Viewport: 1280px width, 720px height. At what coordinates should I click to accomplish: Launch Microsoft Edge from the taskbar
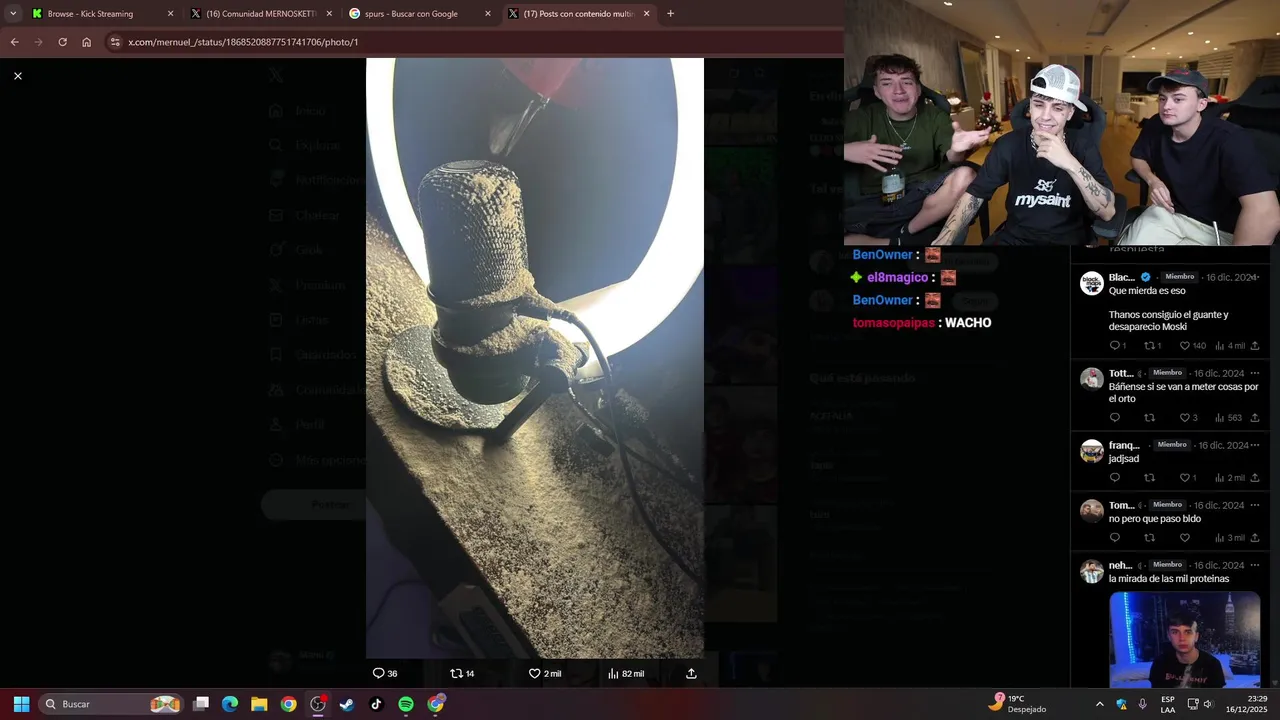[x=230, y=704]
